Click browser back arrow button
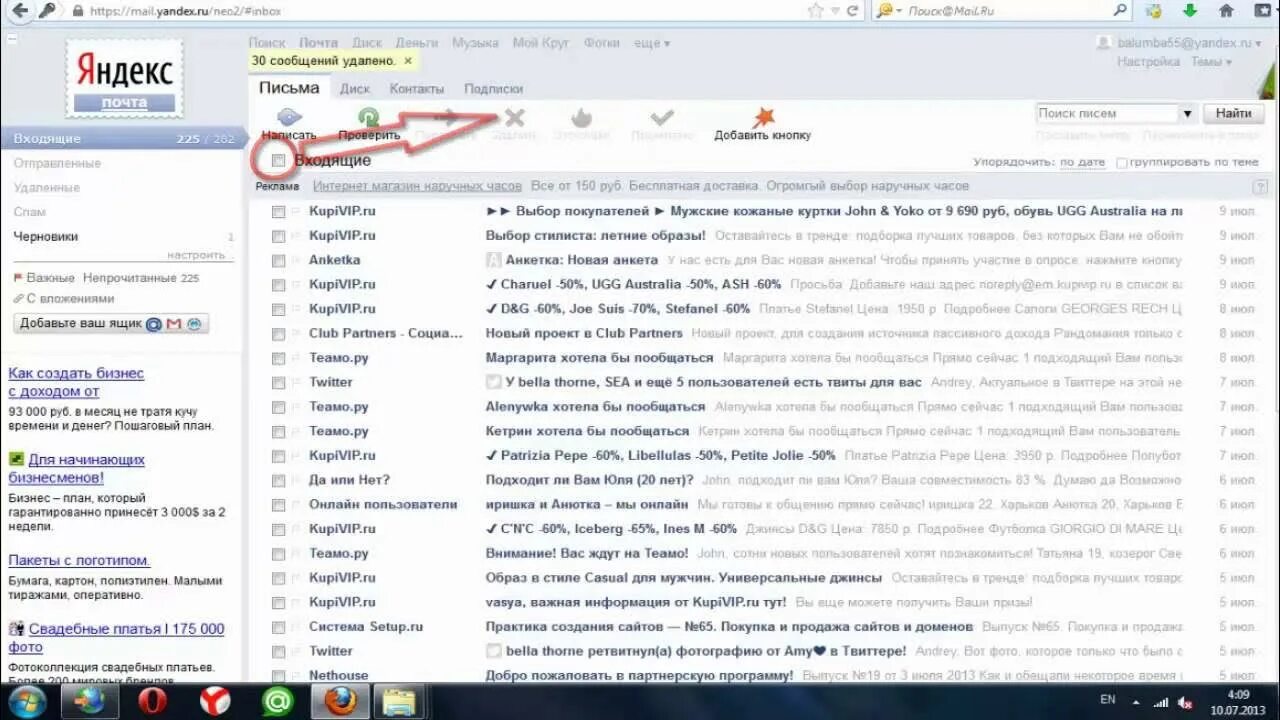The width and height of the screenshot is (1280, 720). pos(19,11)
